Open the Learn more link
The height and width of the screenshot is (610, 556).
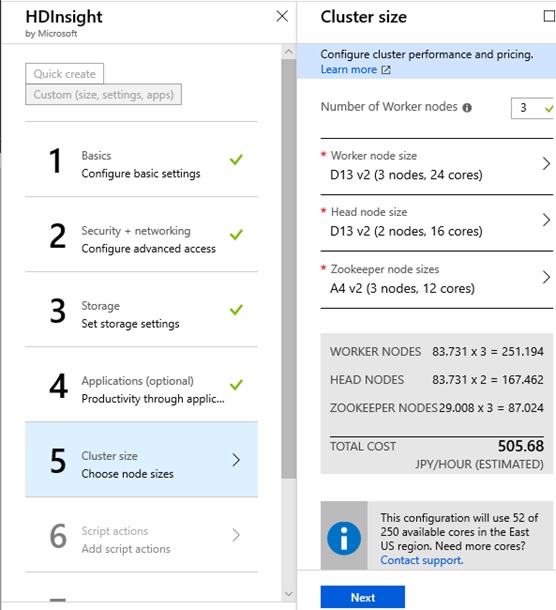[x=349, y=69]
